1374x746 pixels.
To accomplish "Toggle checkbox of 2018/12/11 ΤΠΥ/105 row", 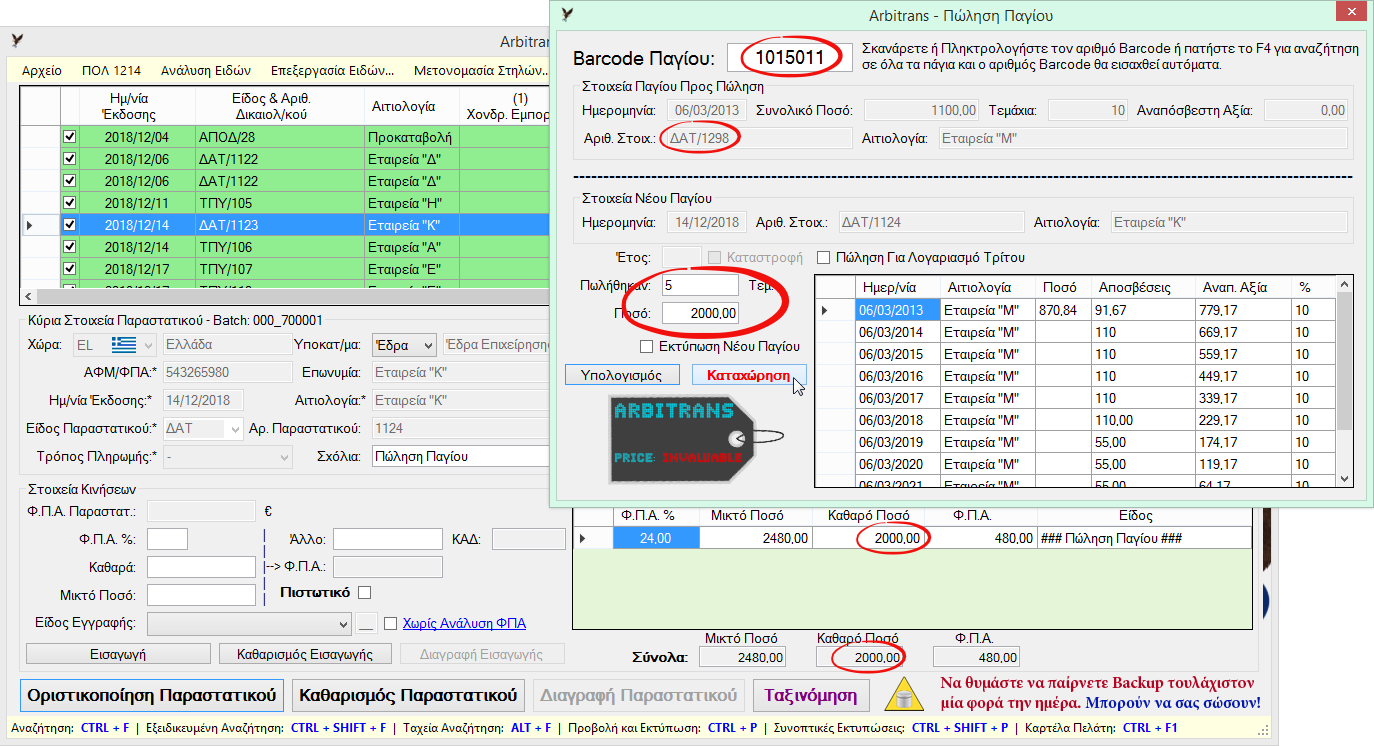I will 70,203.
